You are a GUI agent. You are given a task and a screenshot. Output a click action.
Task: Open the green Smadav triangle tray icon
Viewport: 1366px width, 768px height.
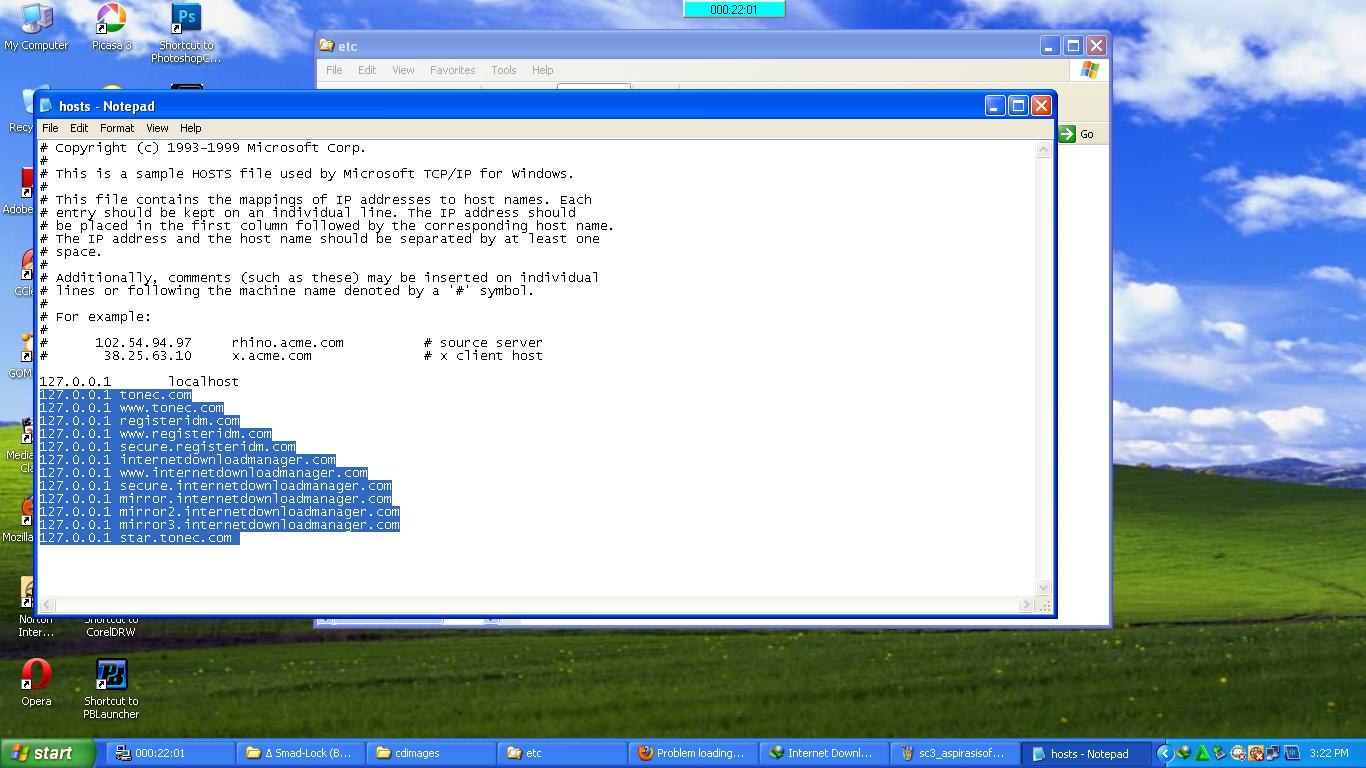click(x=1202, y=753)
